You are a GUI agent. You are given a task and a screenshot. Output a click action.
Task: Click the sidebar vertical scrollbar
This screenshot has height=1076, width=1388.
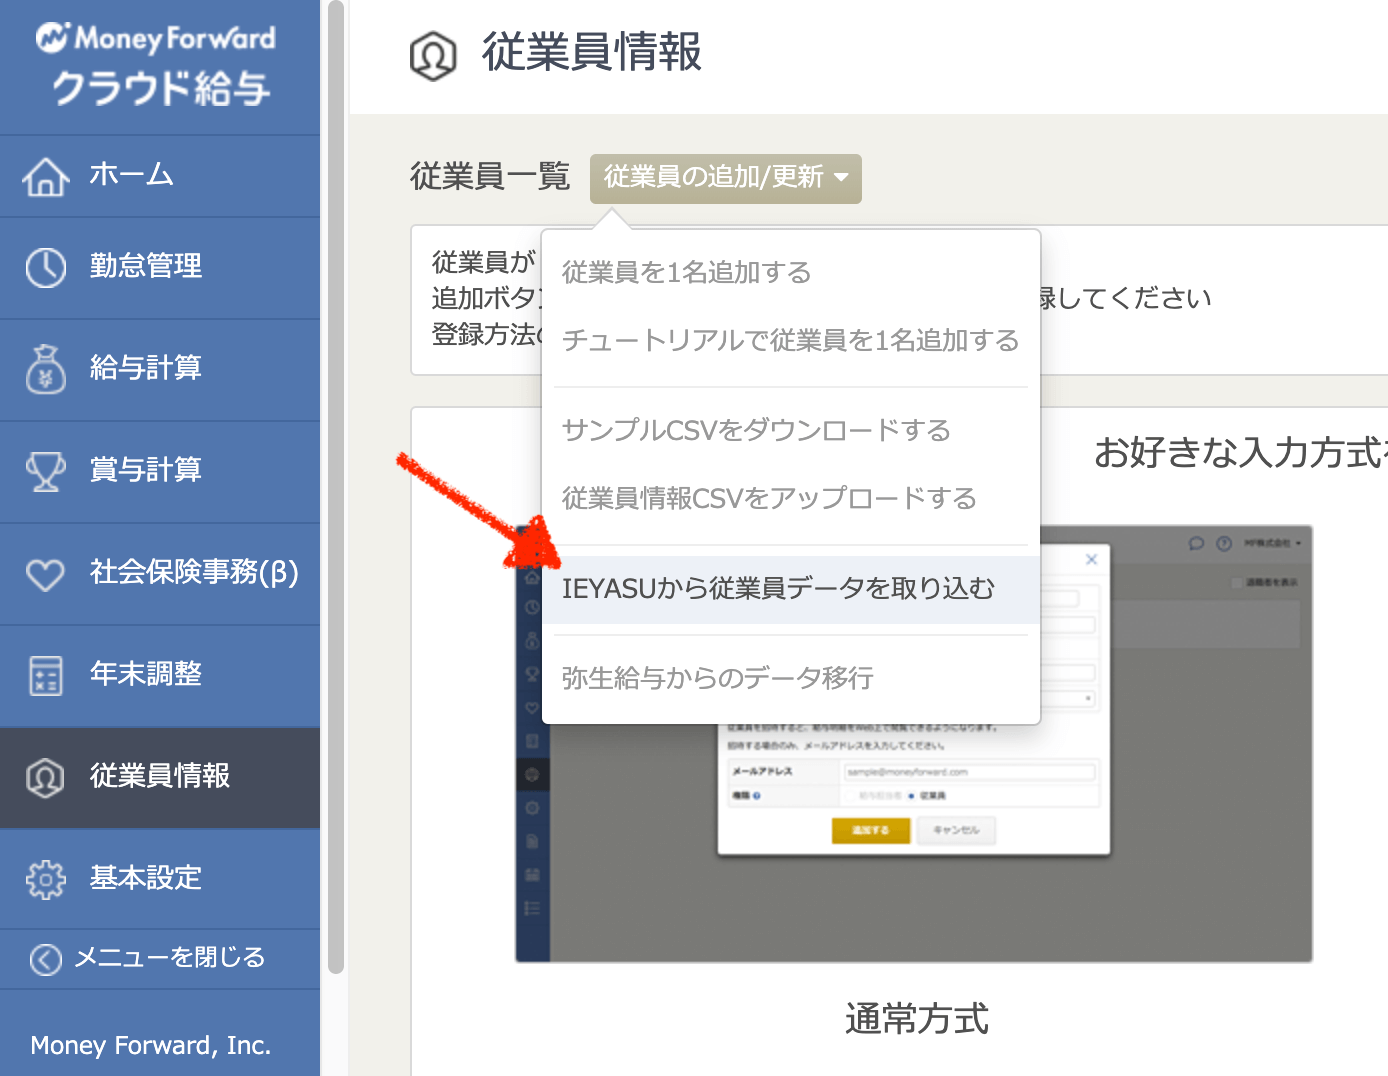[x=336, y=487]
